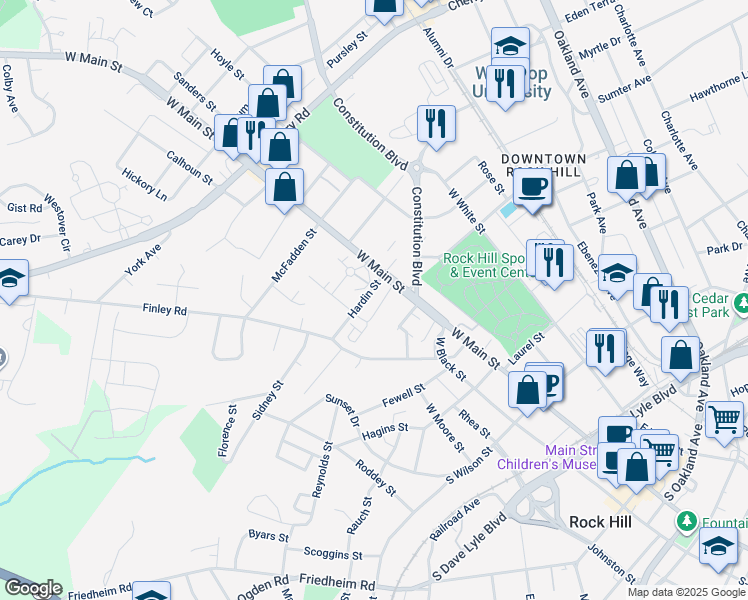
Task: Select the S Dave Lyle Blvd label
Action: 469,546
